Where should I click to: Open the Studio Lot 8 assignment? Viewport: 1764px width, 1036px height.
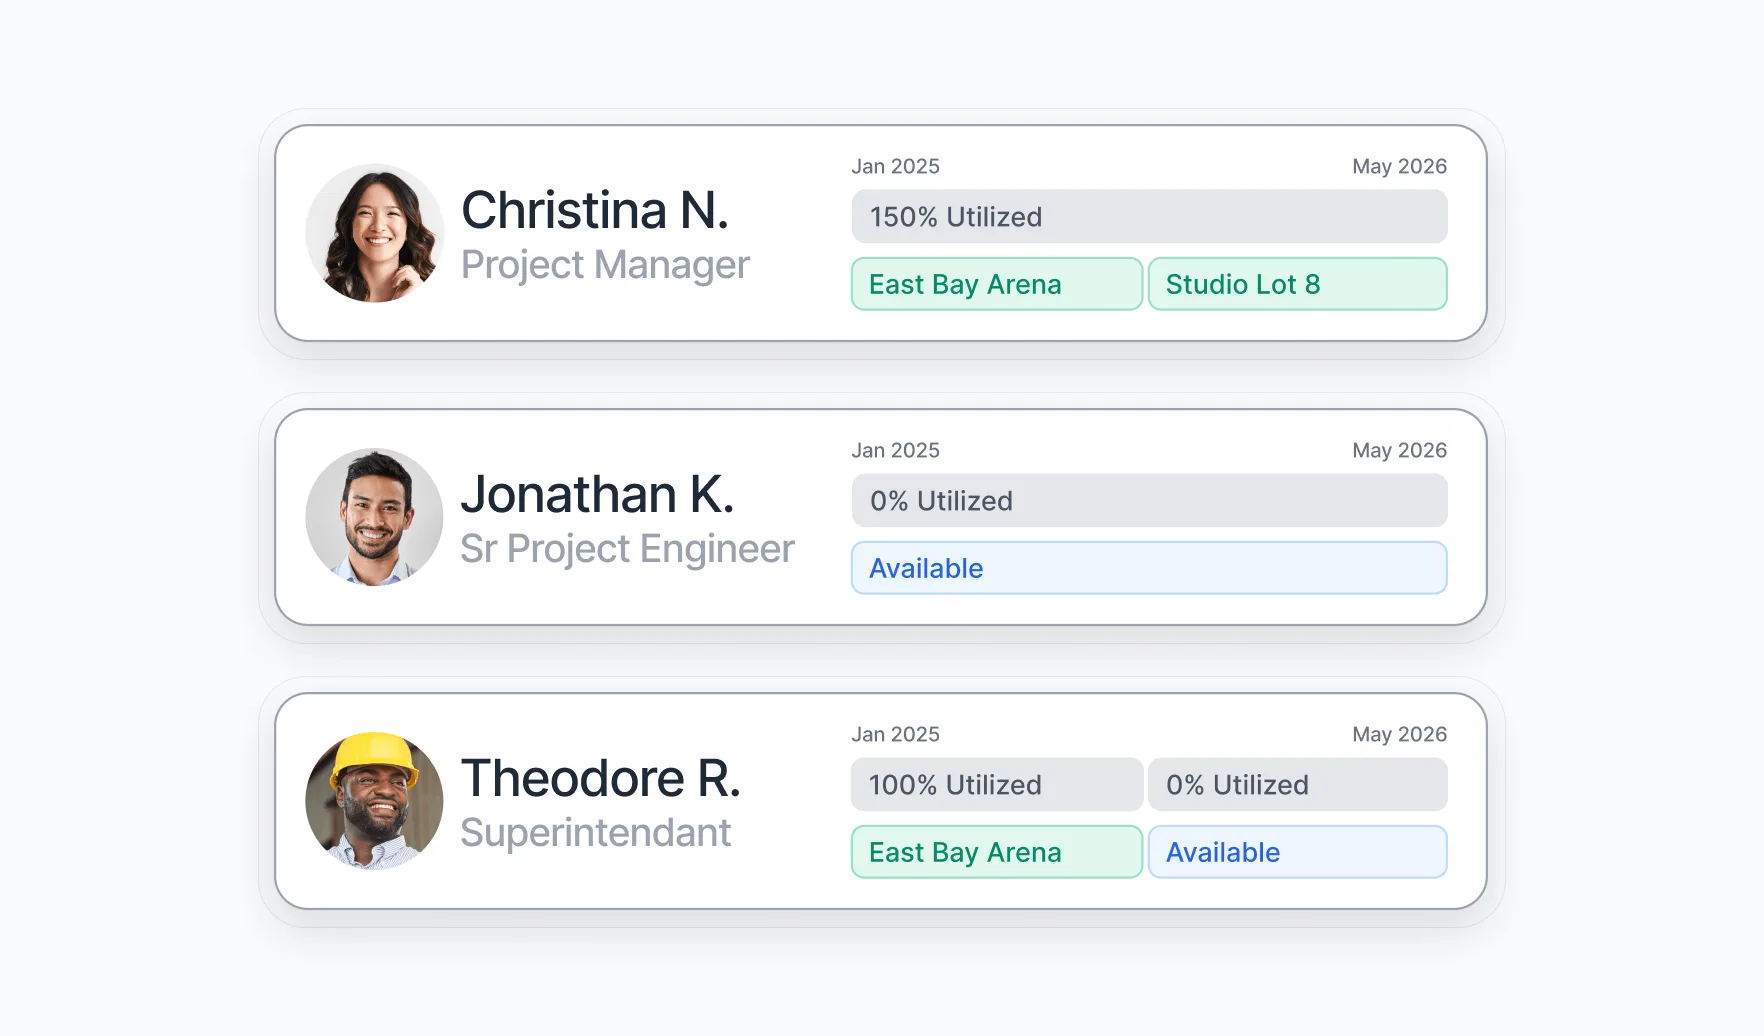click(1297, 284)
